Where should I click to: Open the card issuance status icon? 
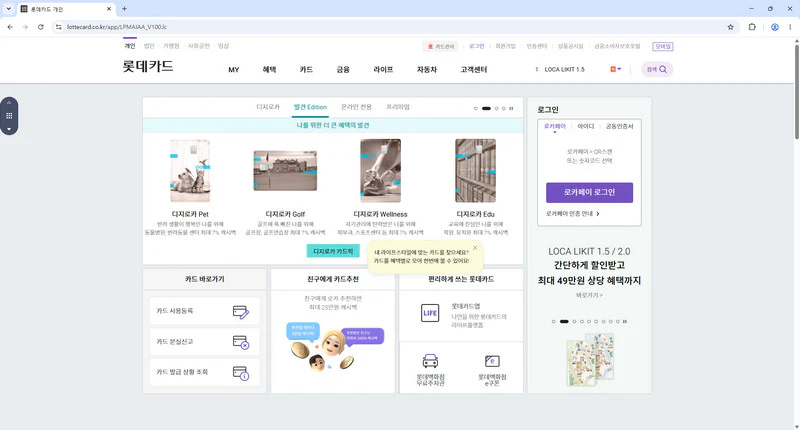click(240, 373)
